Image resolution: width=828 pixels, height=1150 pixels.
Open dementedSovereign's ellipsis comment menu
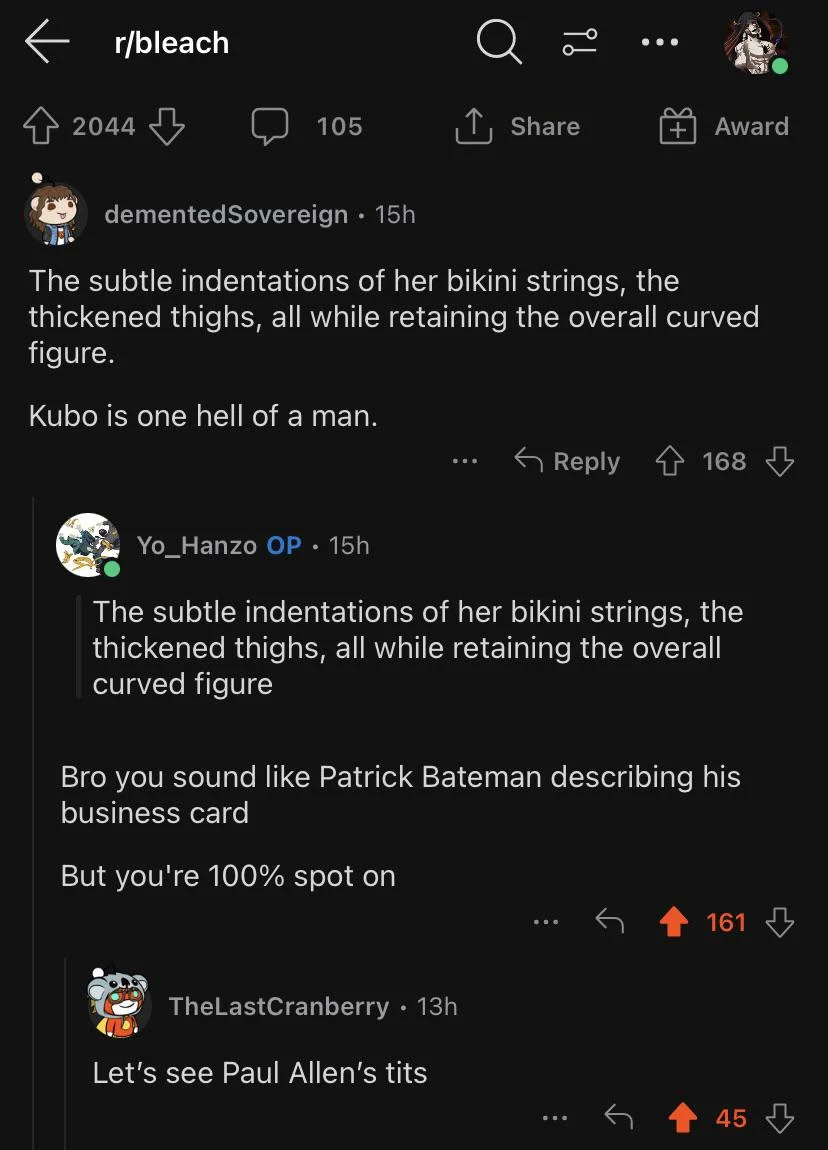tap(464, 461)
